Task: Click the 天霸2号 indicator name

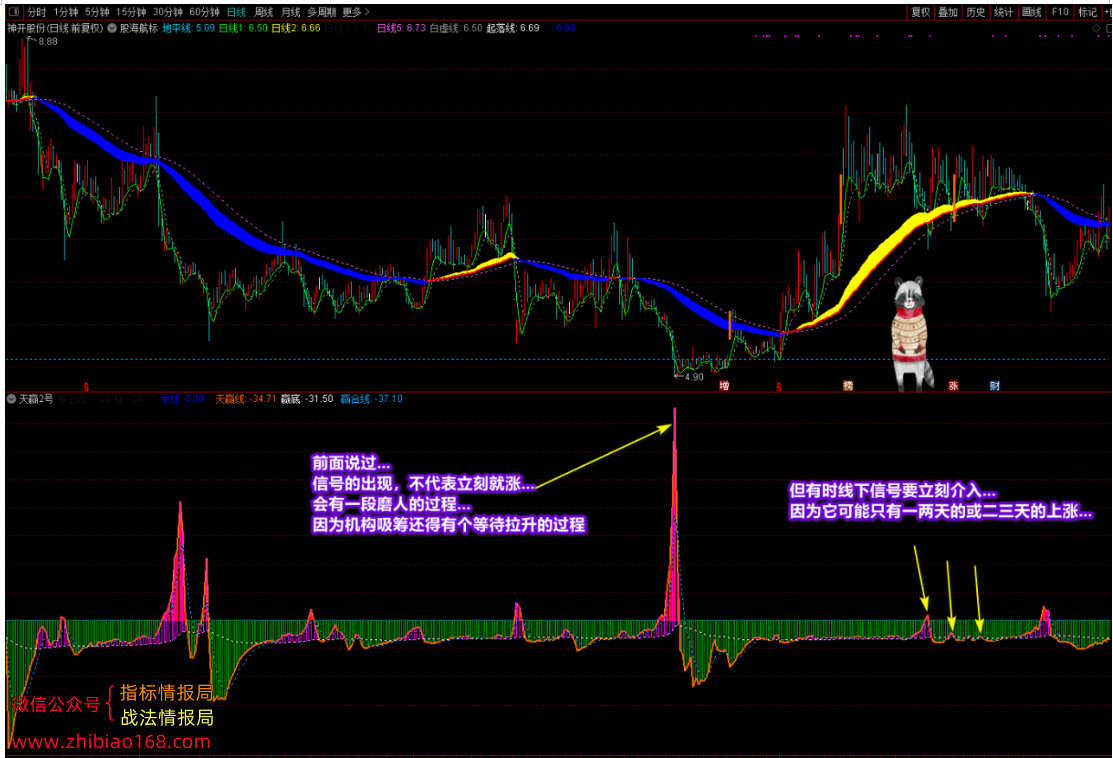Action: [x=35, y=399]
